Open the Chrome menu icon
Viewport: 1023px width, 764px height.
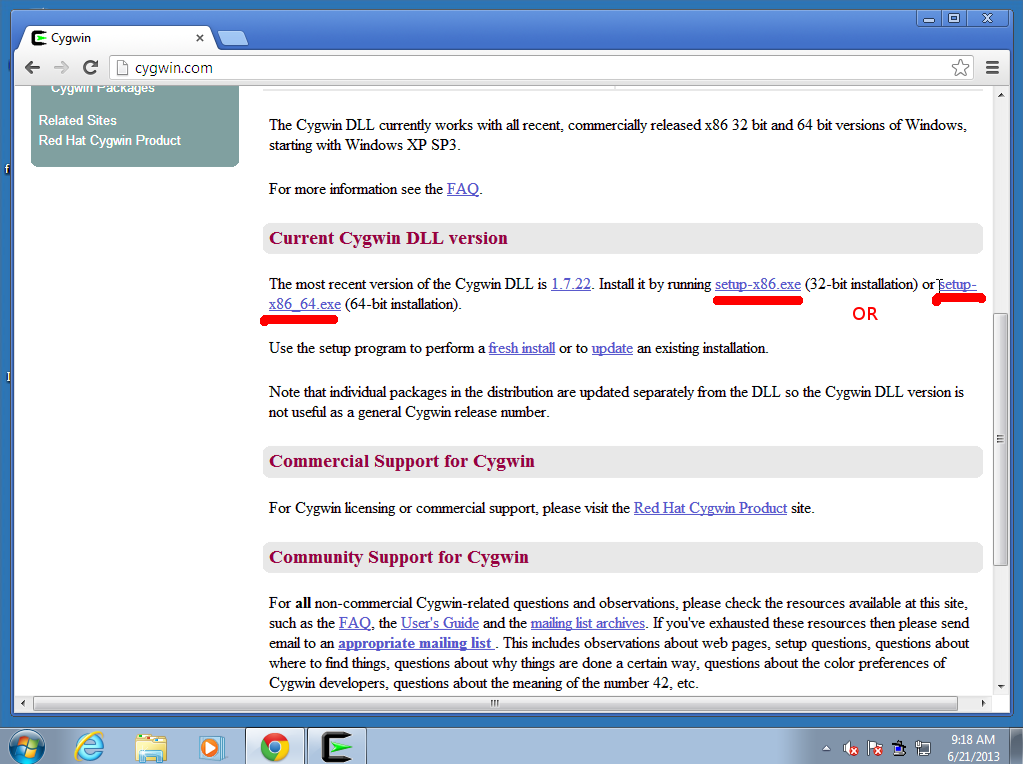point(992,68)
